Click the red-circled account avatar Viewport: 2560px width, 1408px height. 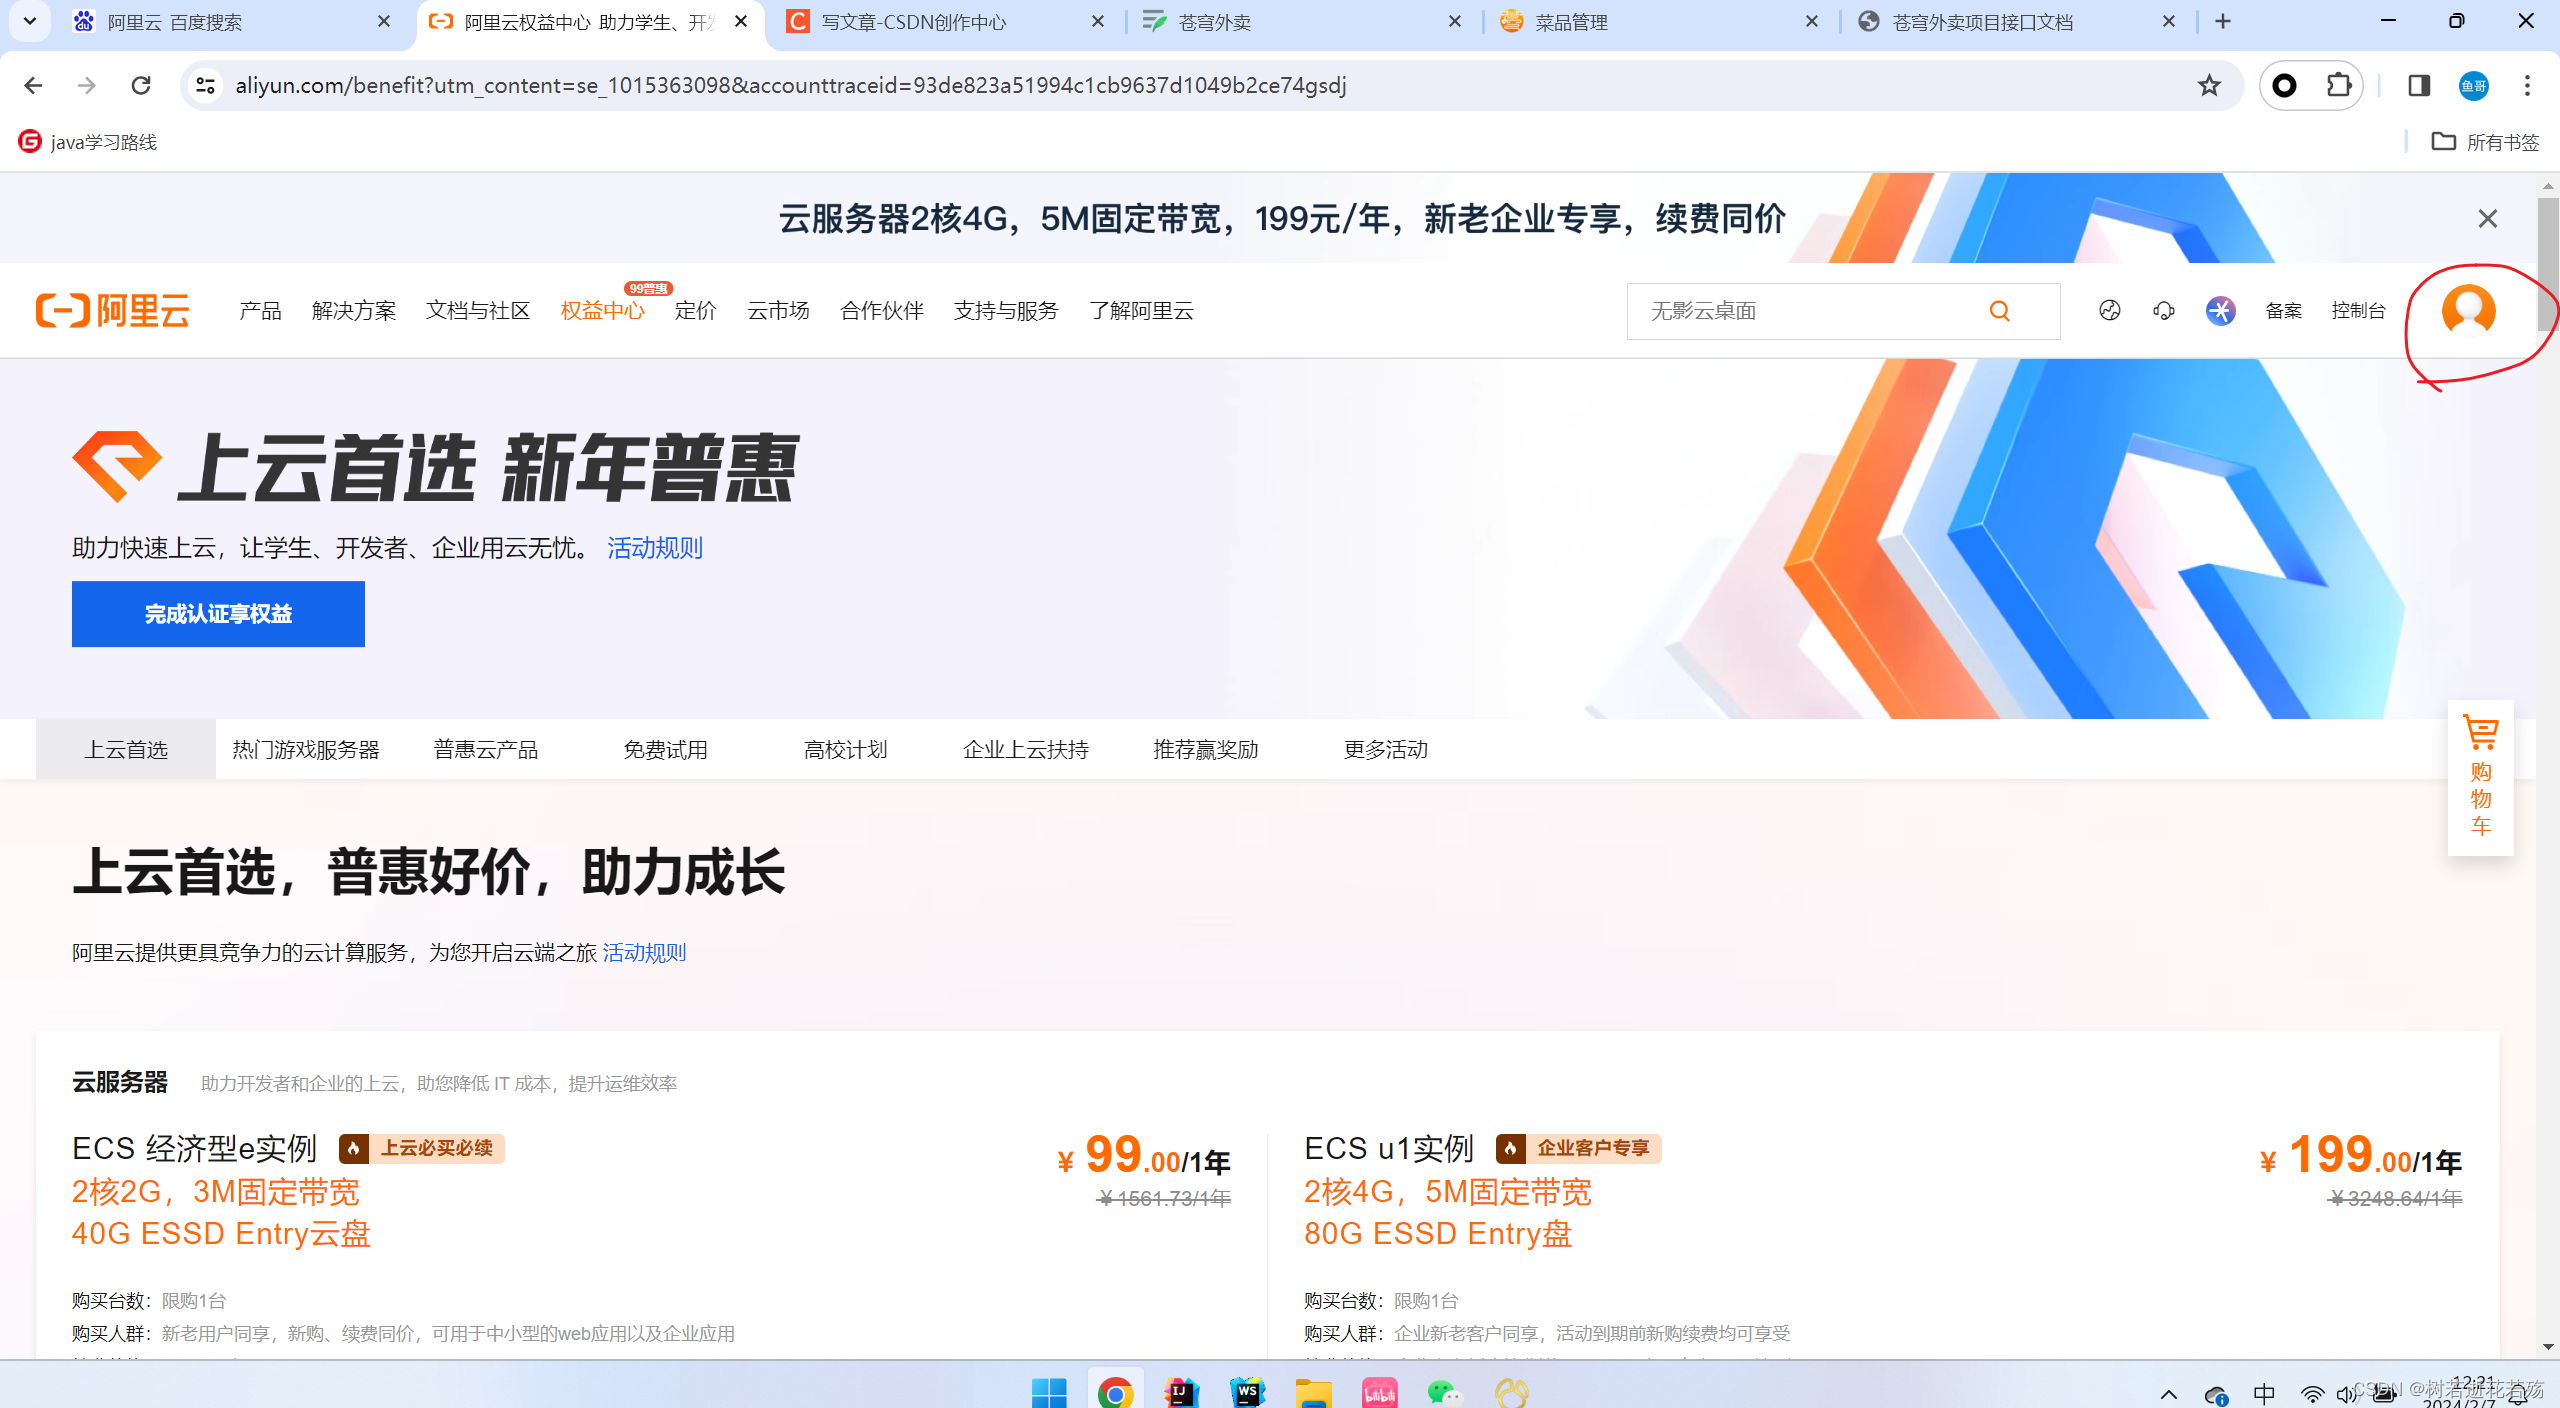pyautogui.click(x=2469, y=311)
